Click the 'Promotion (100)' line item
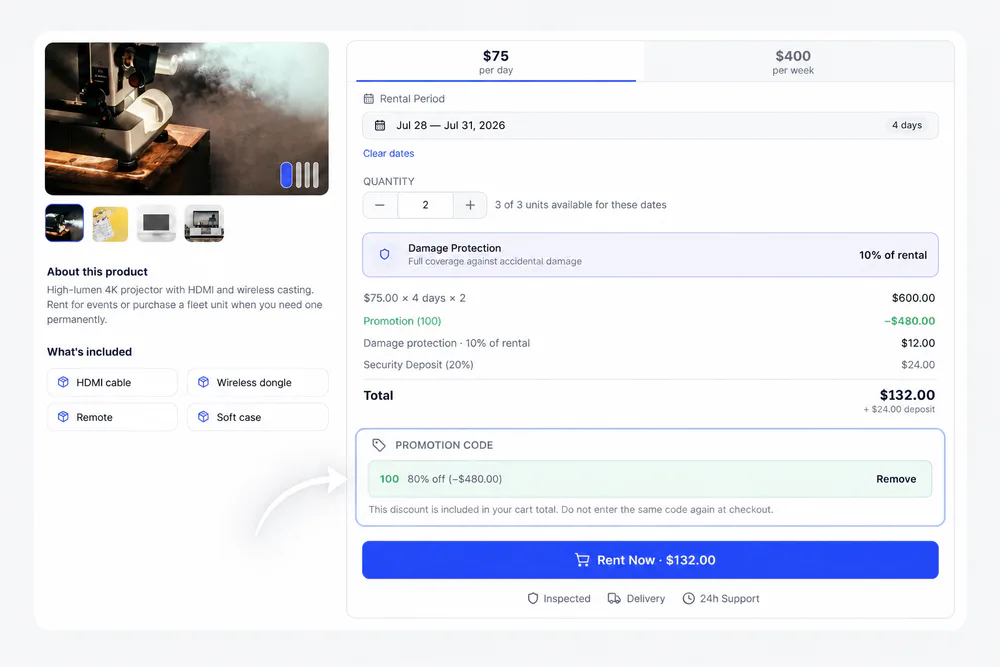 402,321
